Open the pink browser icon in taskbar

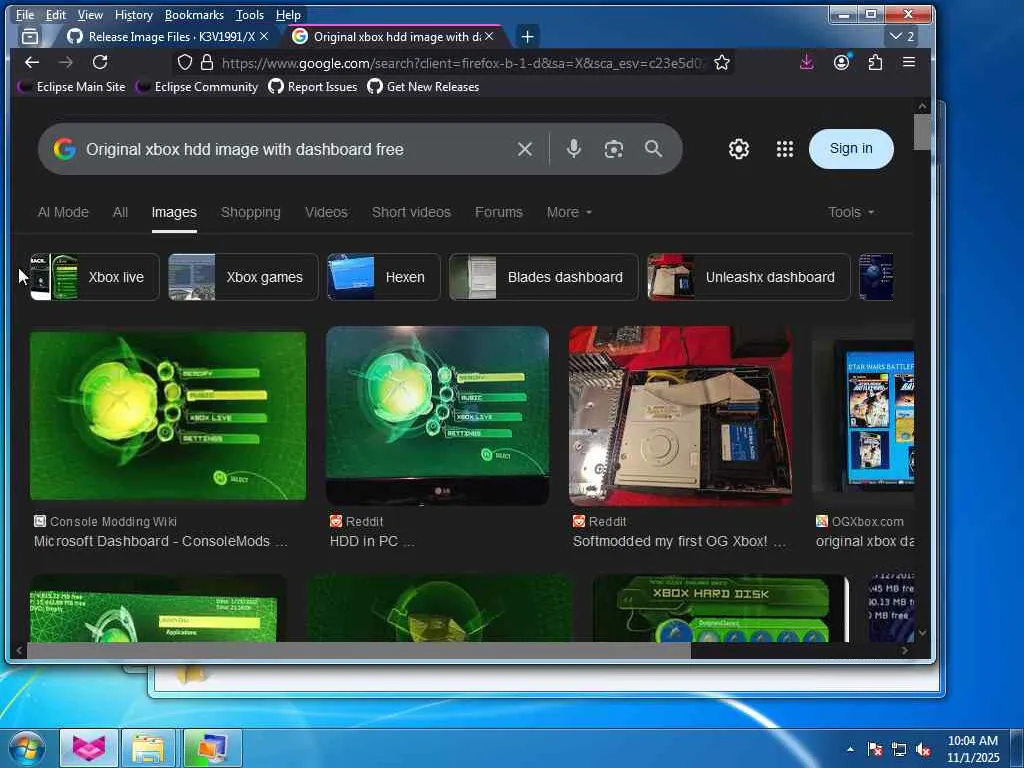tap(89, 748)
